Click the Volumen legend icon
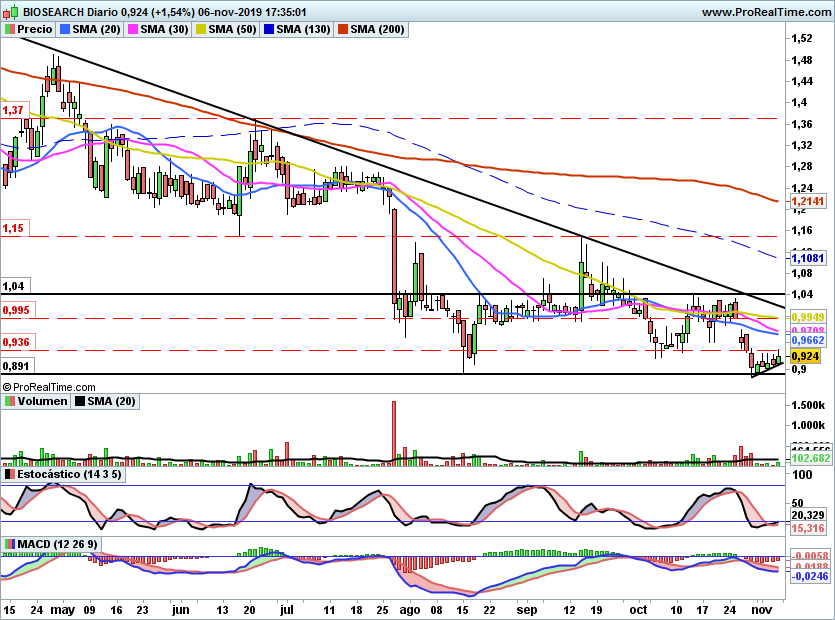Viewport: 835px width, 620px height. [x=10, y=401]
